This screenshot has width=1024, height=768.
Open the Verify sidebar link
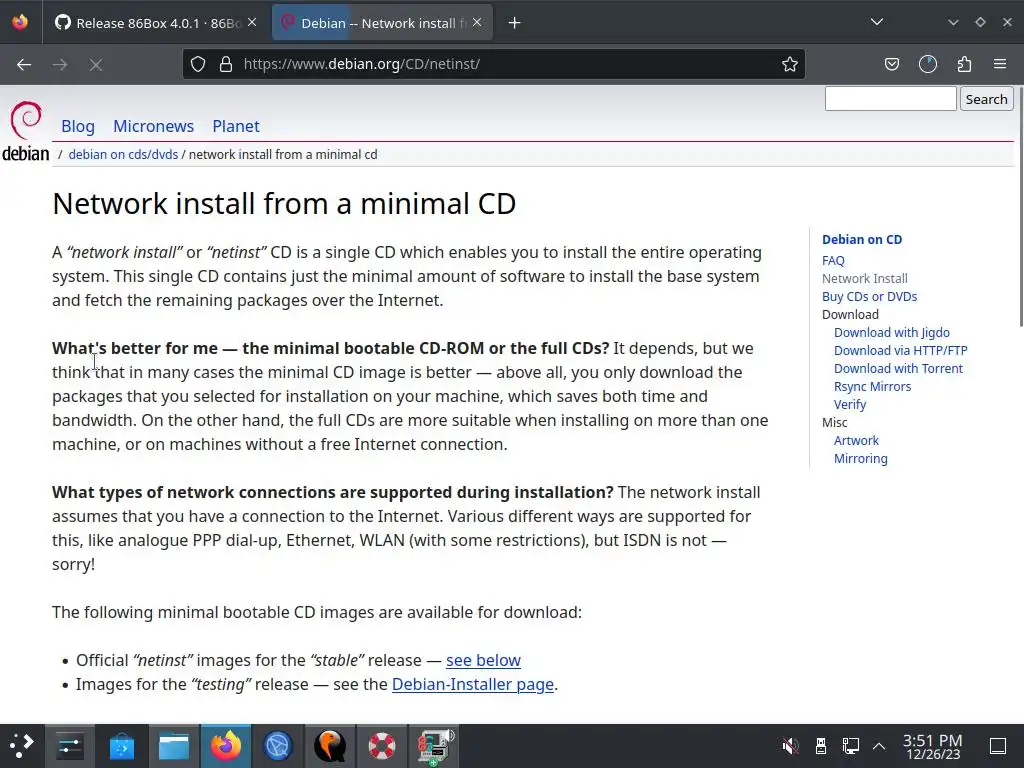coord(850,405)
